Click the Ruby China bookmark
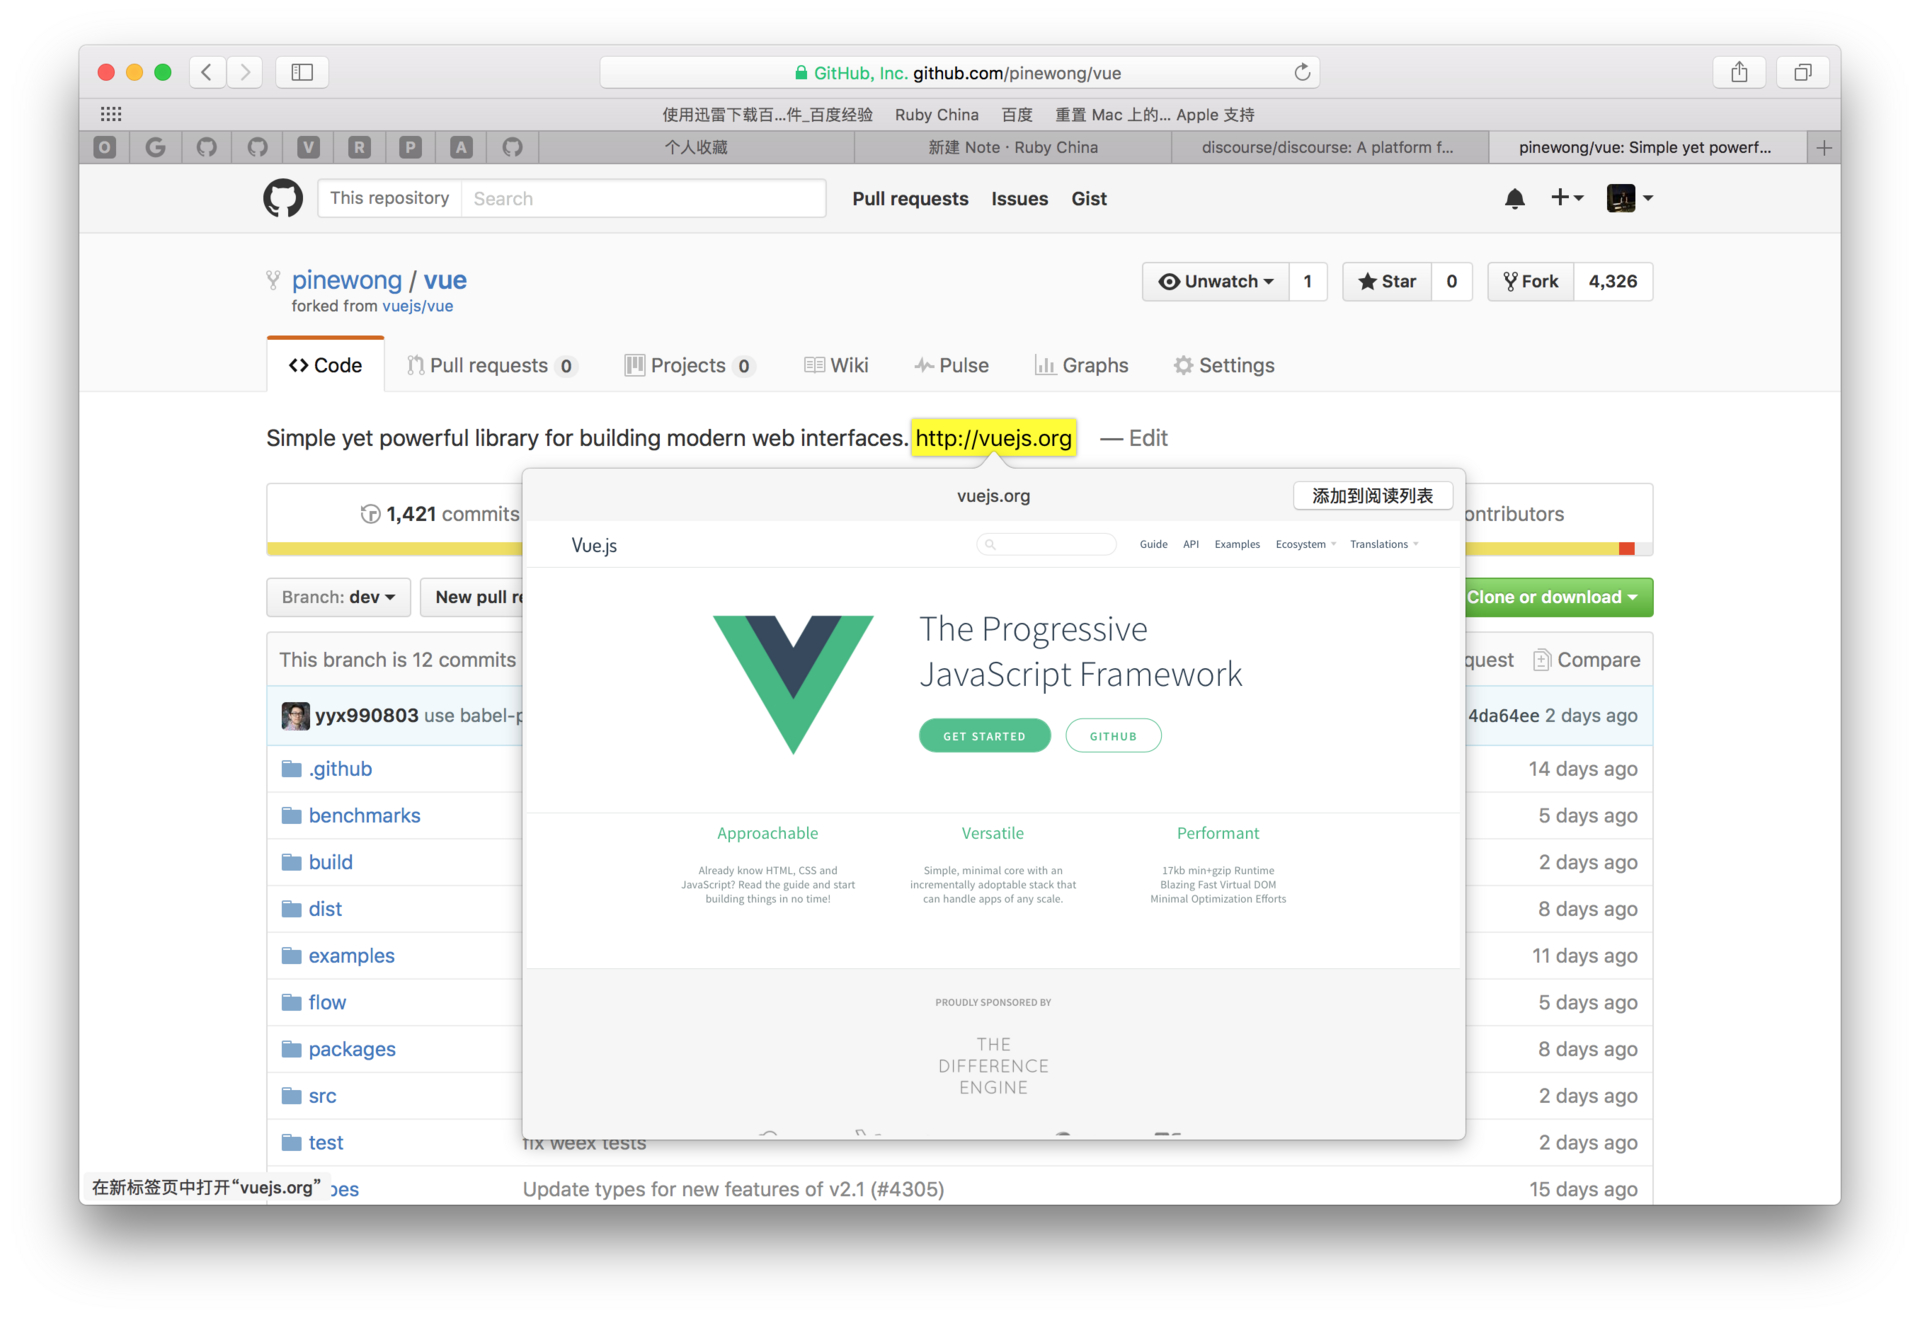This screenshot has height=1318, width=1920. pyautogui.click(x=936, y=115)
